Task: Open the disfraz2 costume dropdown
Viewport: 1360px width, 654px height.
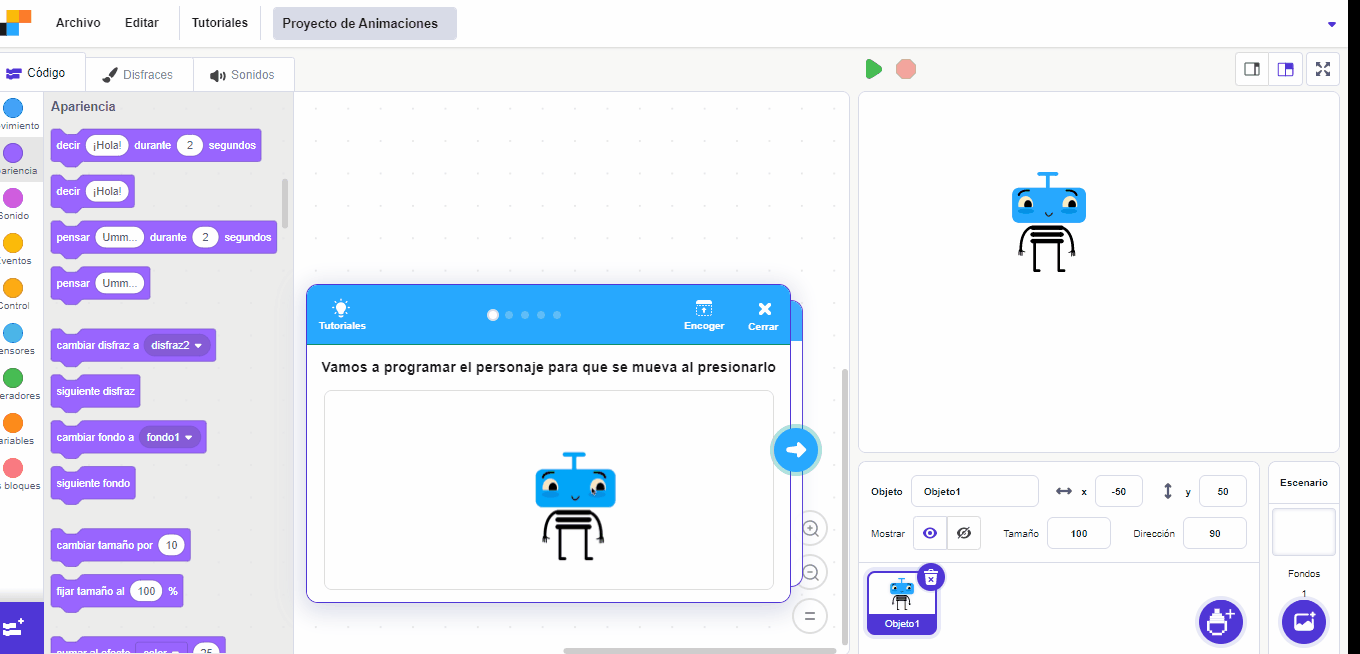Action: pyautogui.click(x=177, y=345)
